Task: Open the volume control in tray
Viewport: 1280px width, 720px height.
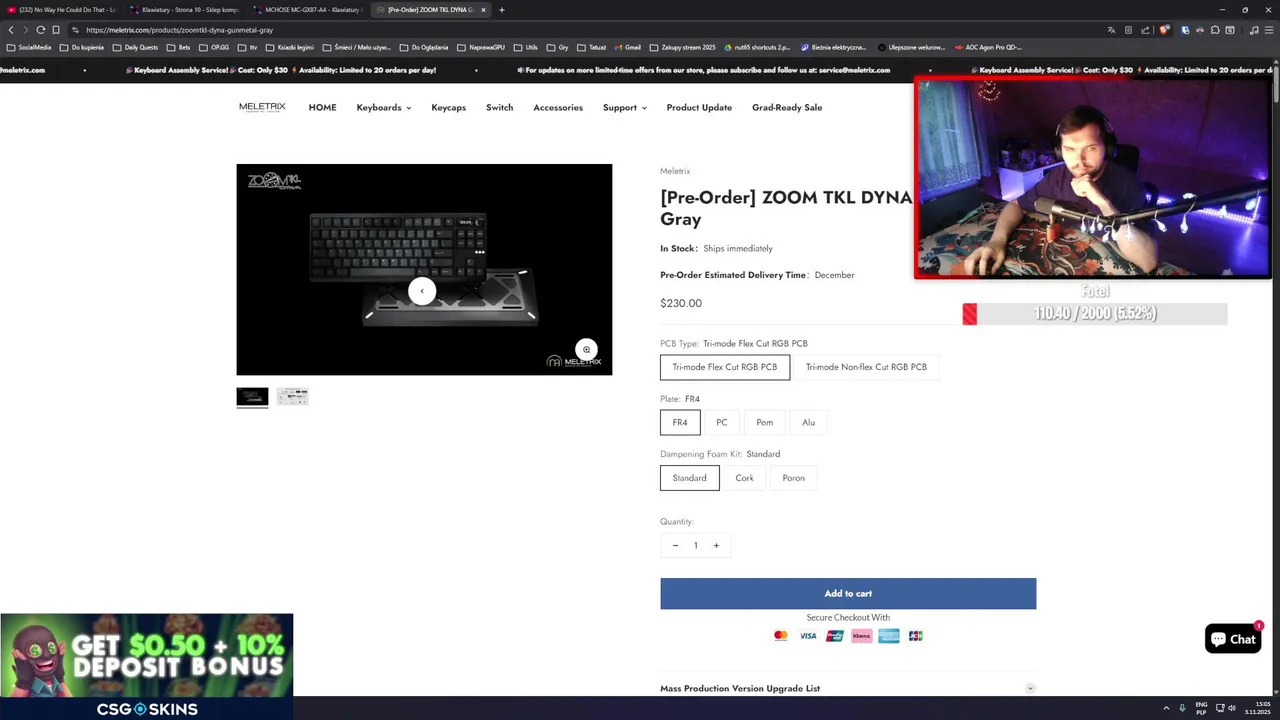Action: (x=1232, y=708)
